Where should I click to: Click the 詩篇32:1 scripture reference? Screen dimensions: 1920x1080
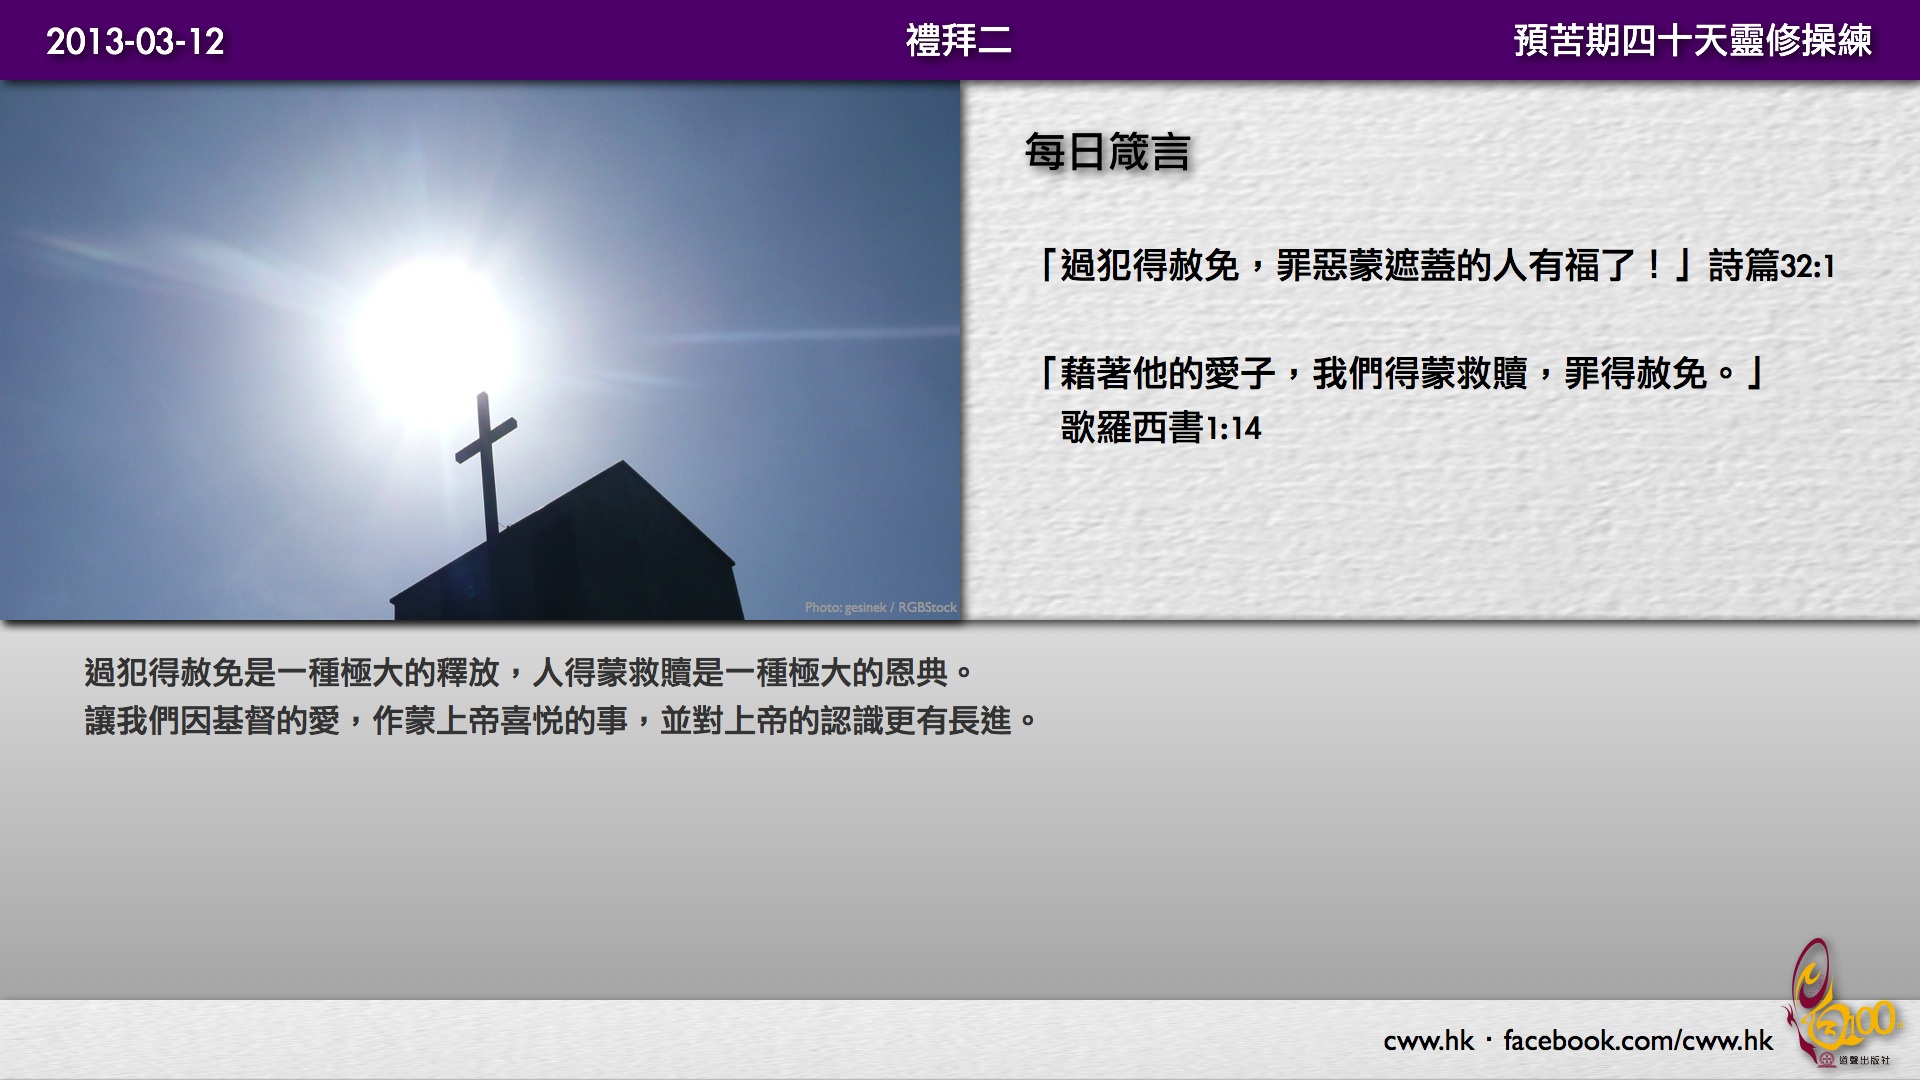point(1771,266)
